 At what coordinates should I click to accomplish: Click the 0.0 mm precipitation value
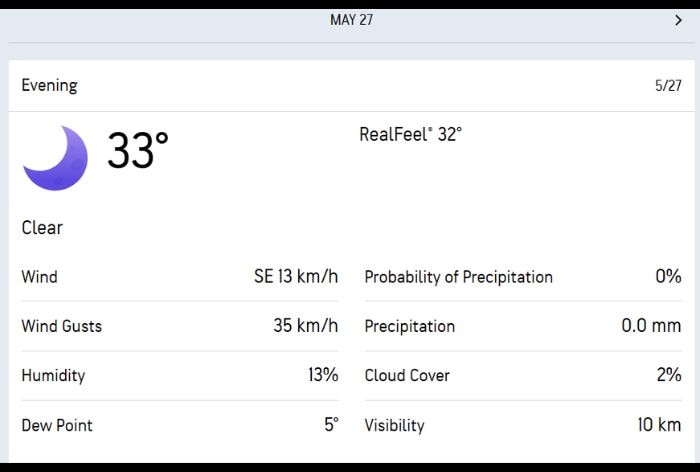pyautogui.click(x=651, y=326)
